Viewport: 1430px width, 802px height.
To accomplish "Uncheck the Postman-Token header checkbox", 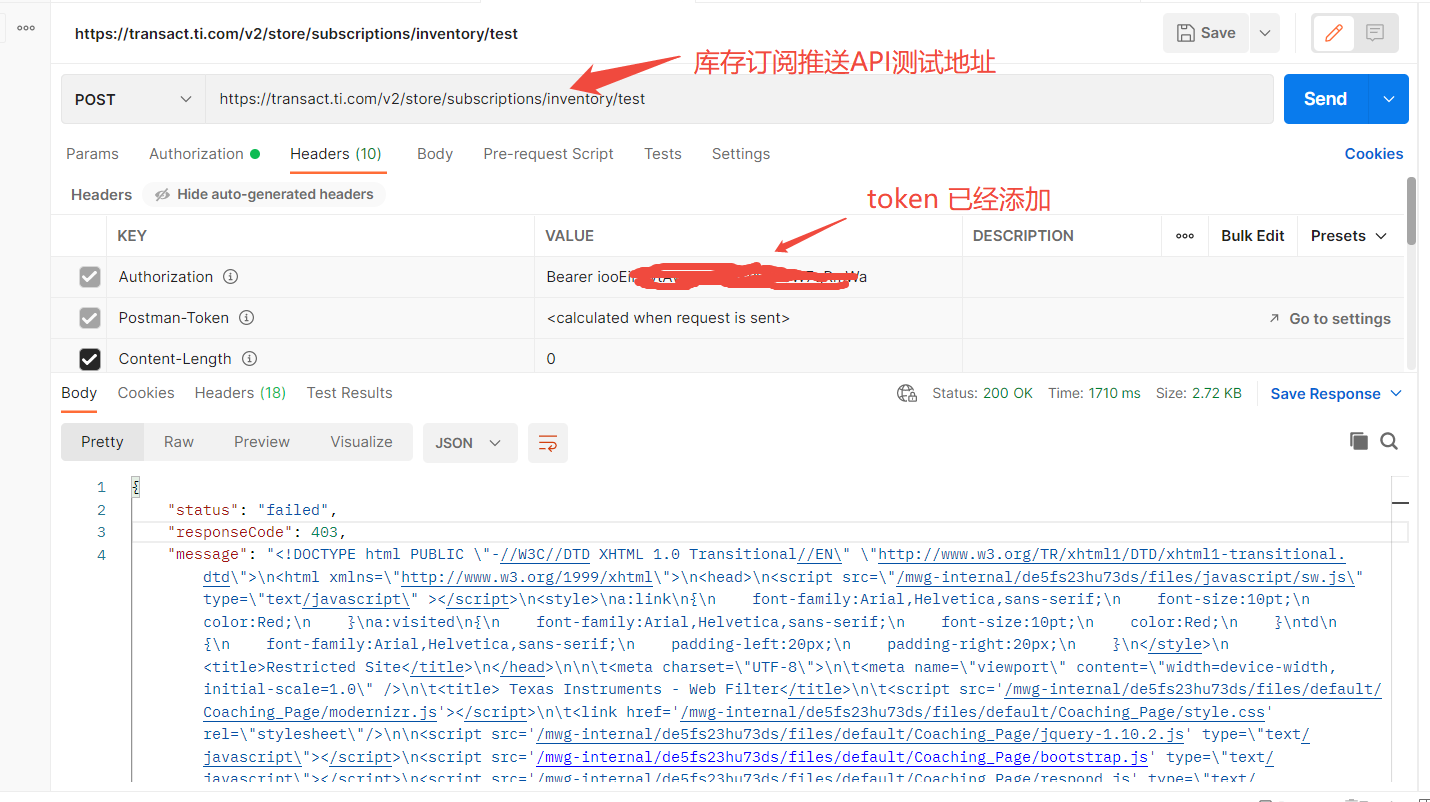I will pos(90,318).
